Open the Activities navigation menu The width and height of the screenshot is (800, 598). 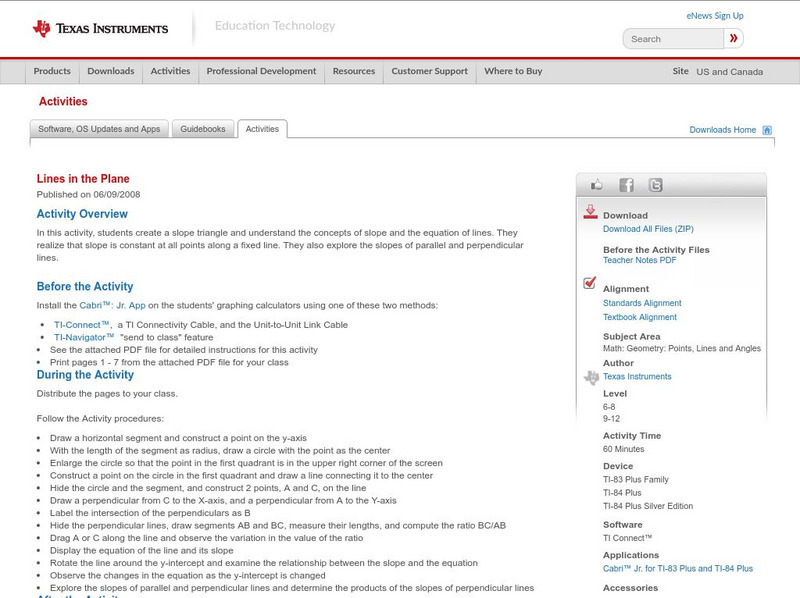pos(170,71)
